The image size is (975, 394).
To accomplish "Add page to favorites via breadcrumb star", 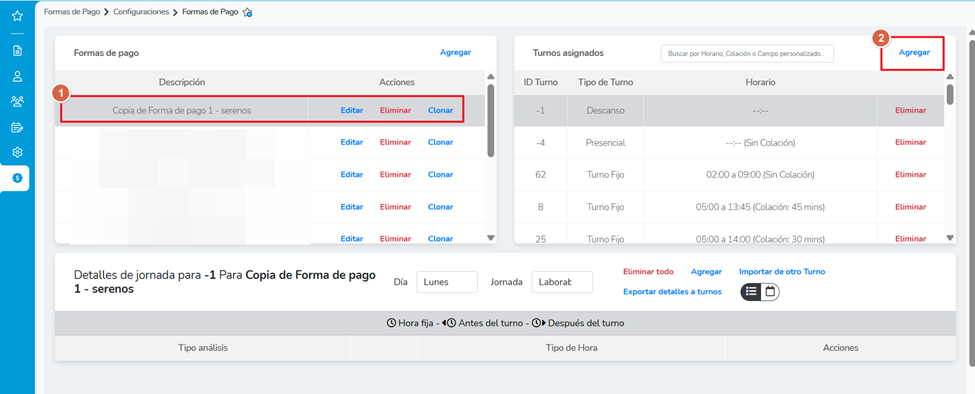I will [247, 12].
